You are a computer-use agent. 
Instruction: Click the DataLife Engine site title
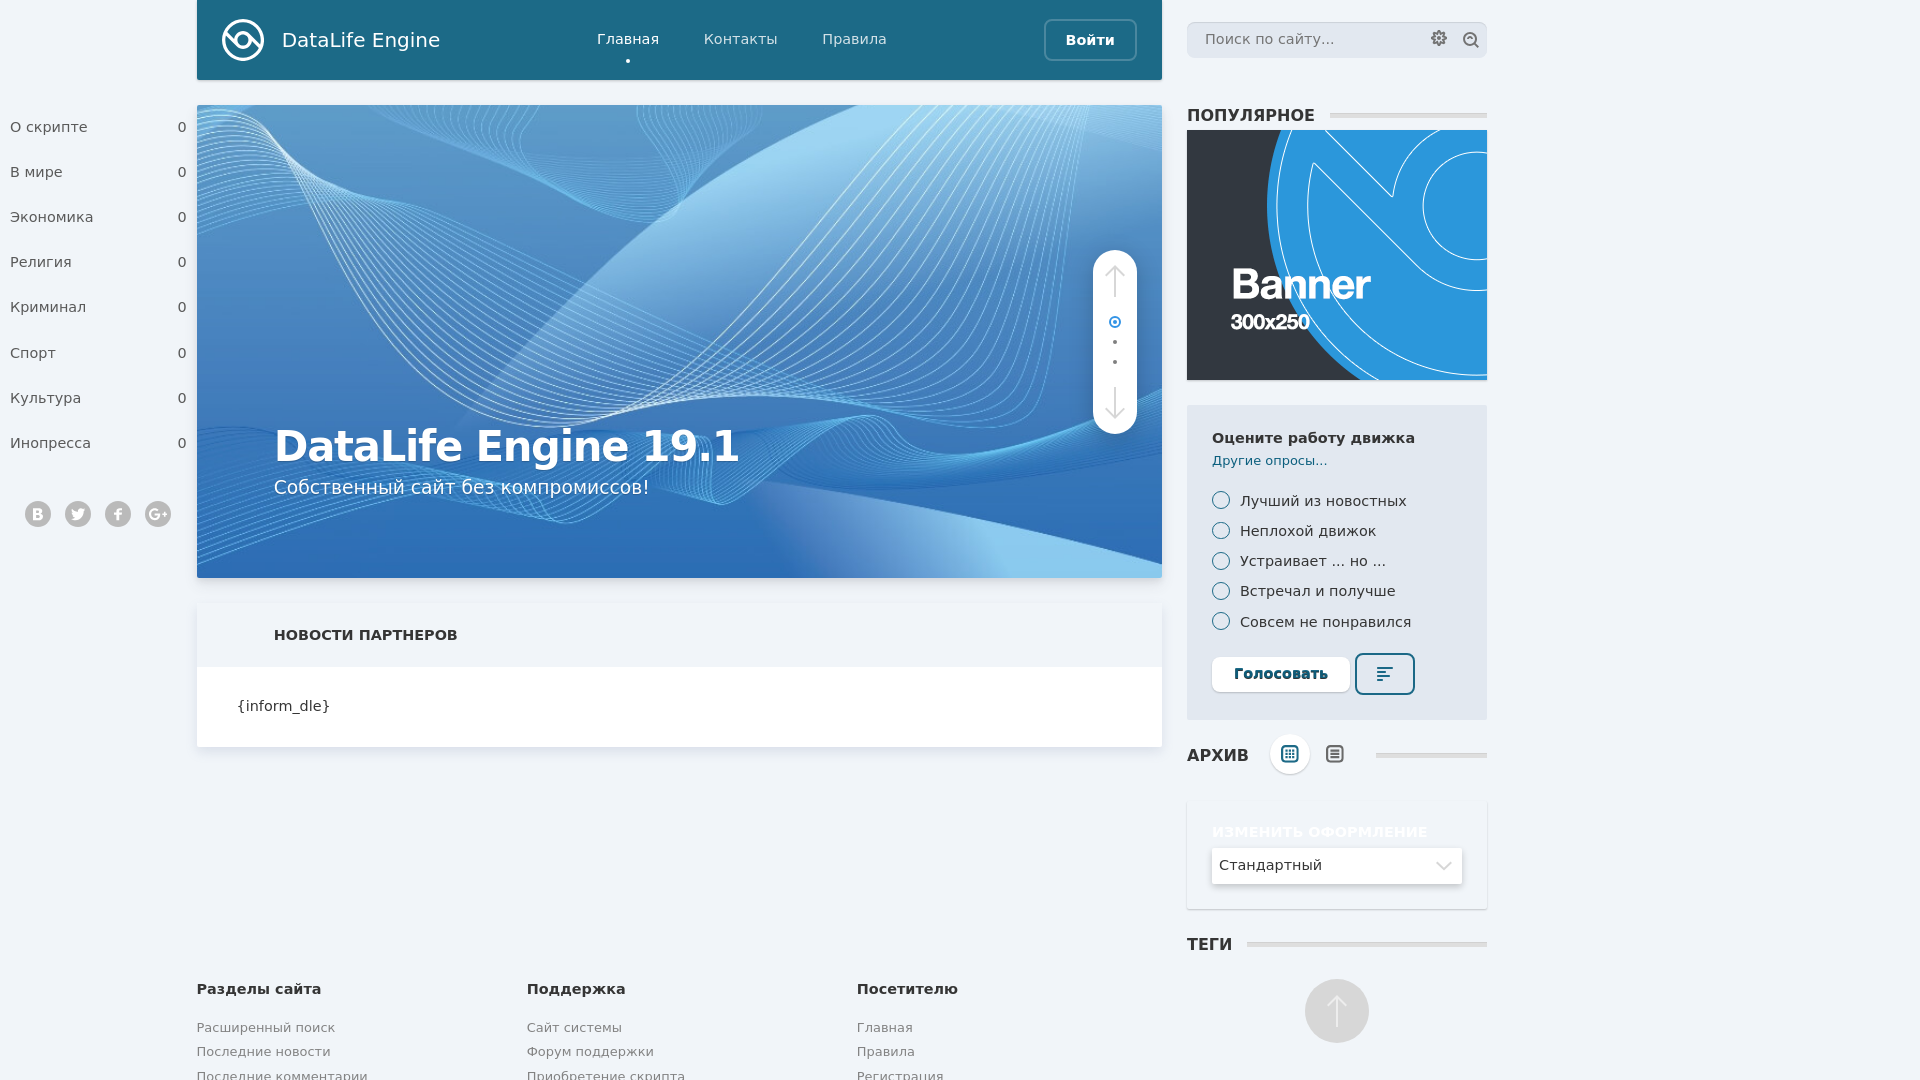(x=361, y=40)
